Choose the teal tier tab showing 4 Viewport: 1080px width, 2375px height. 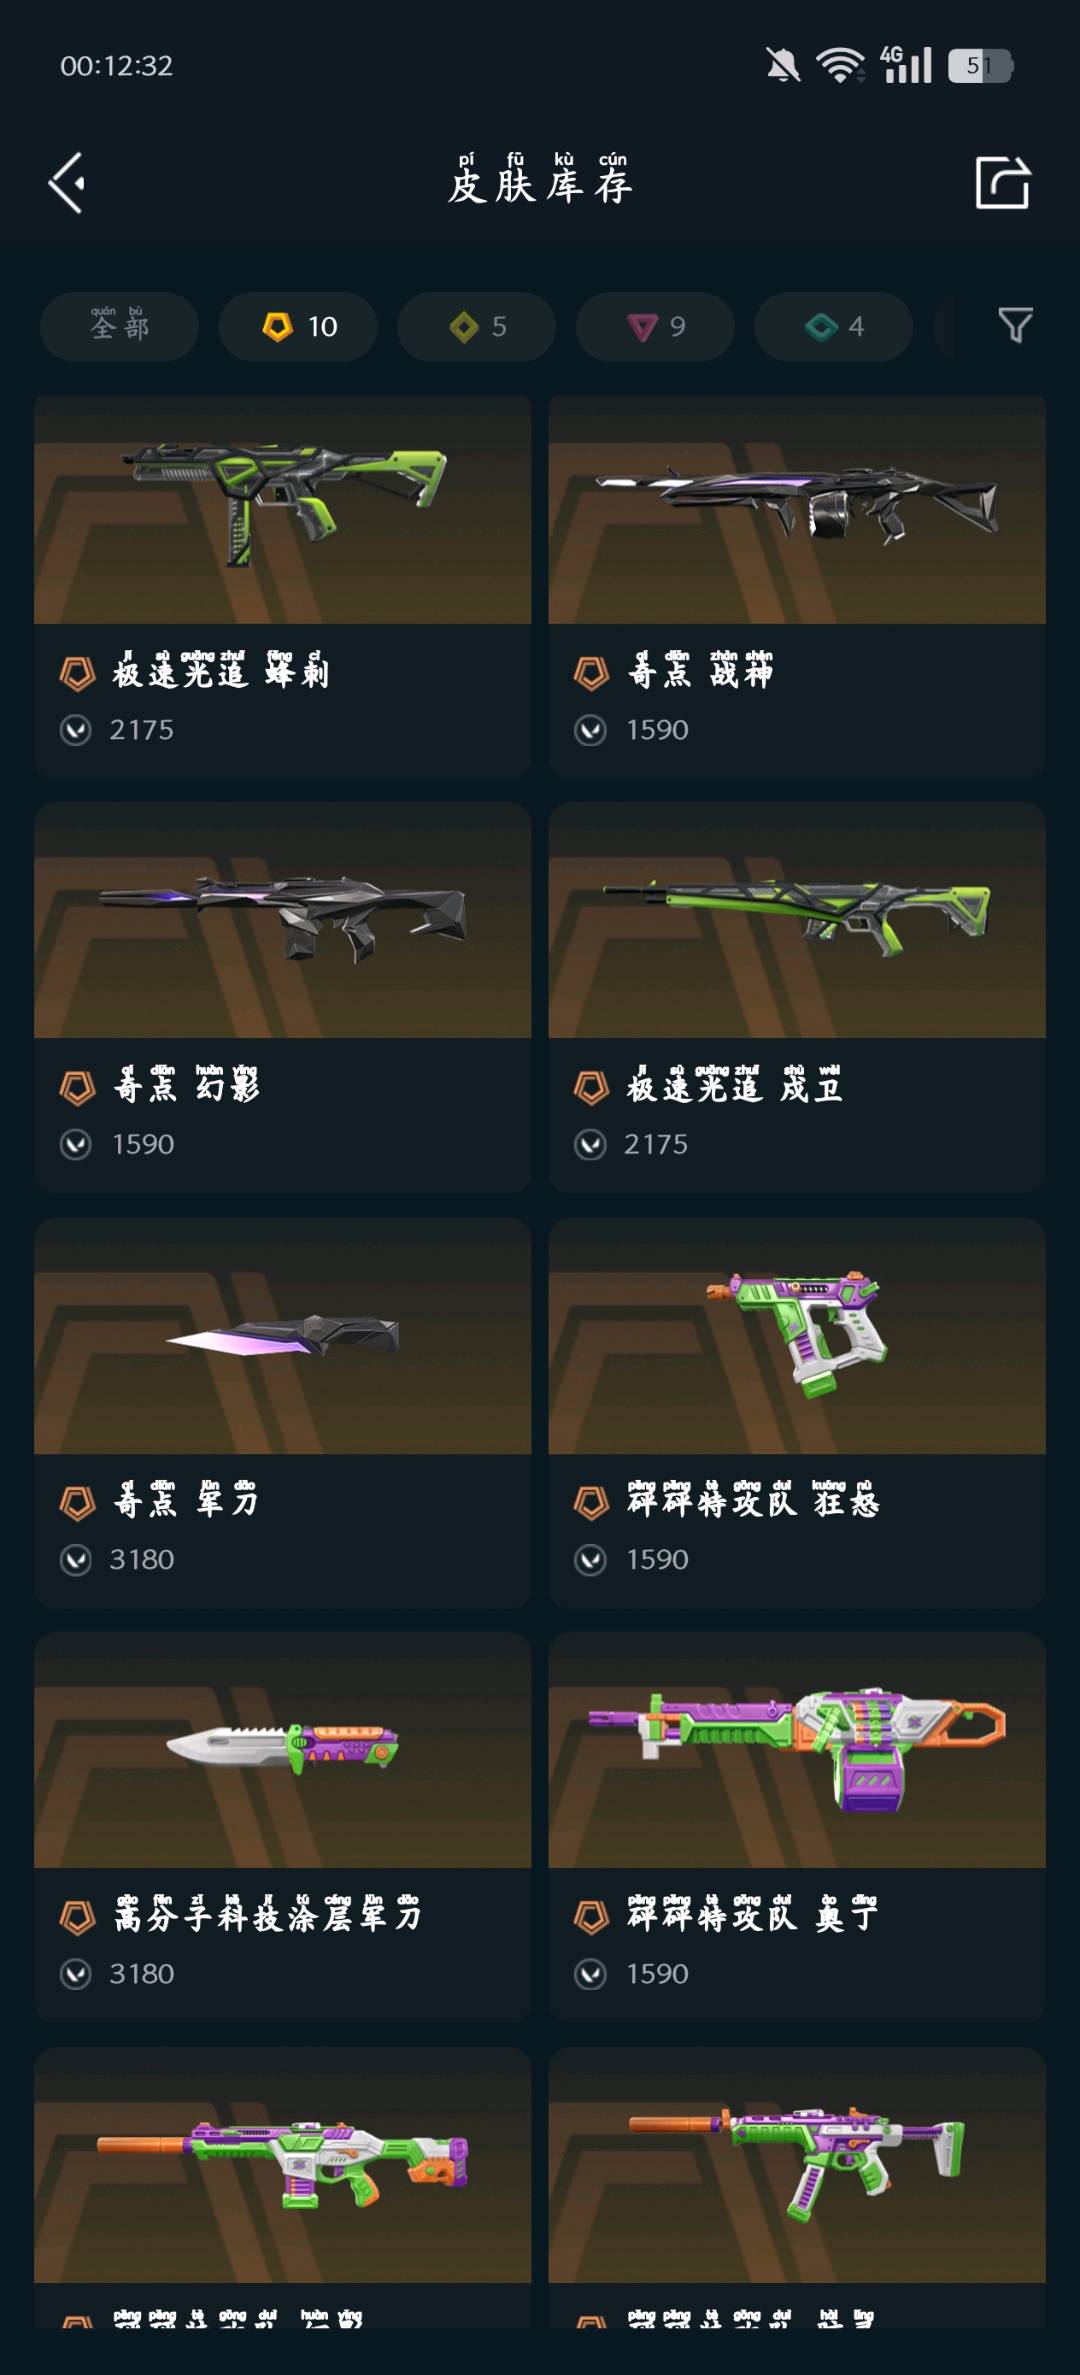pos(833,326)
